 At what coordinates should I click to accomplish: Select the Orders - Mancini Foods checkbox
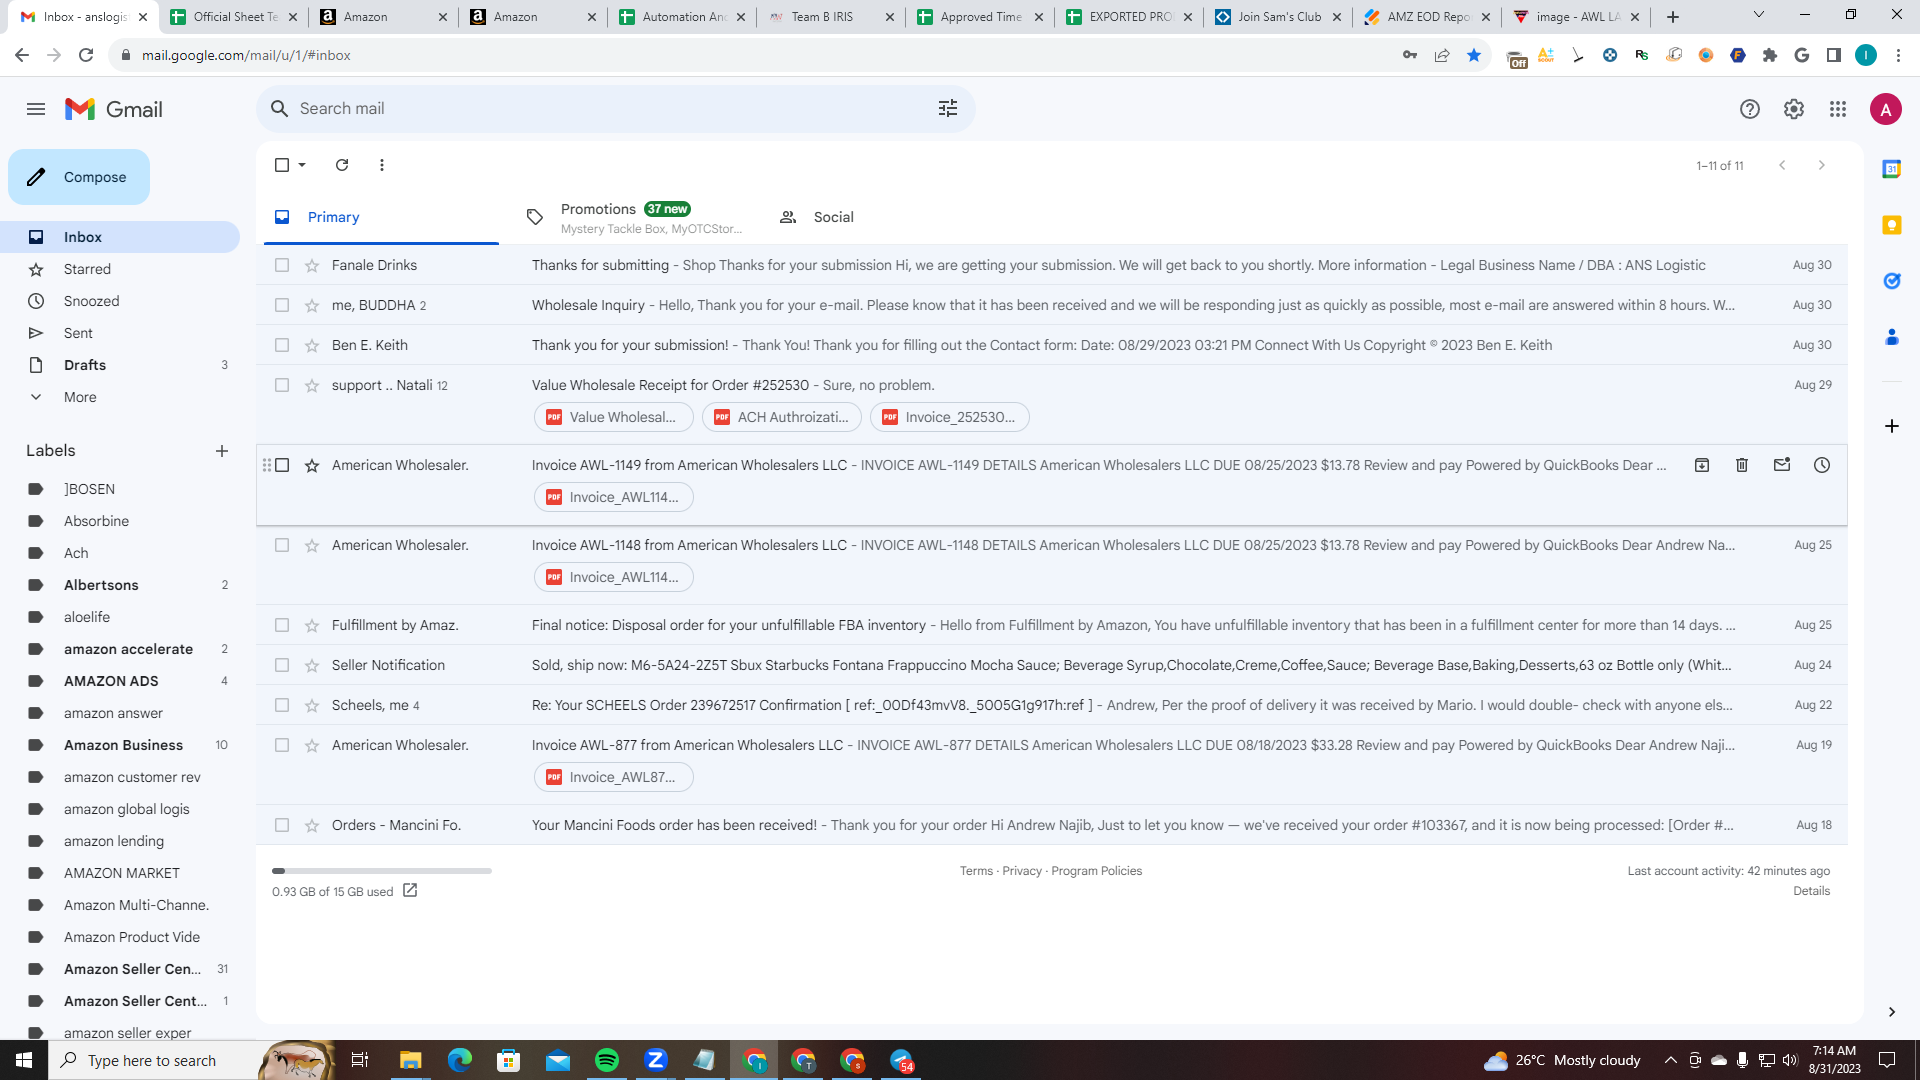[282, 825]
